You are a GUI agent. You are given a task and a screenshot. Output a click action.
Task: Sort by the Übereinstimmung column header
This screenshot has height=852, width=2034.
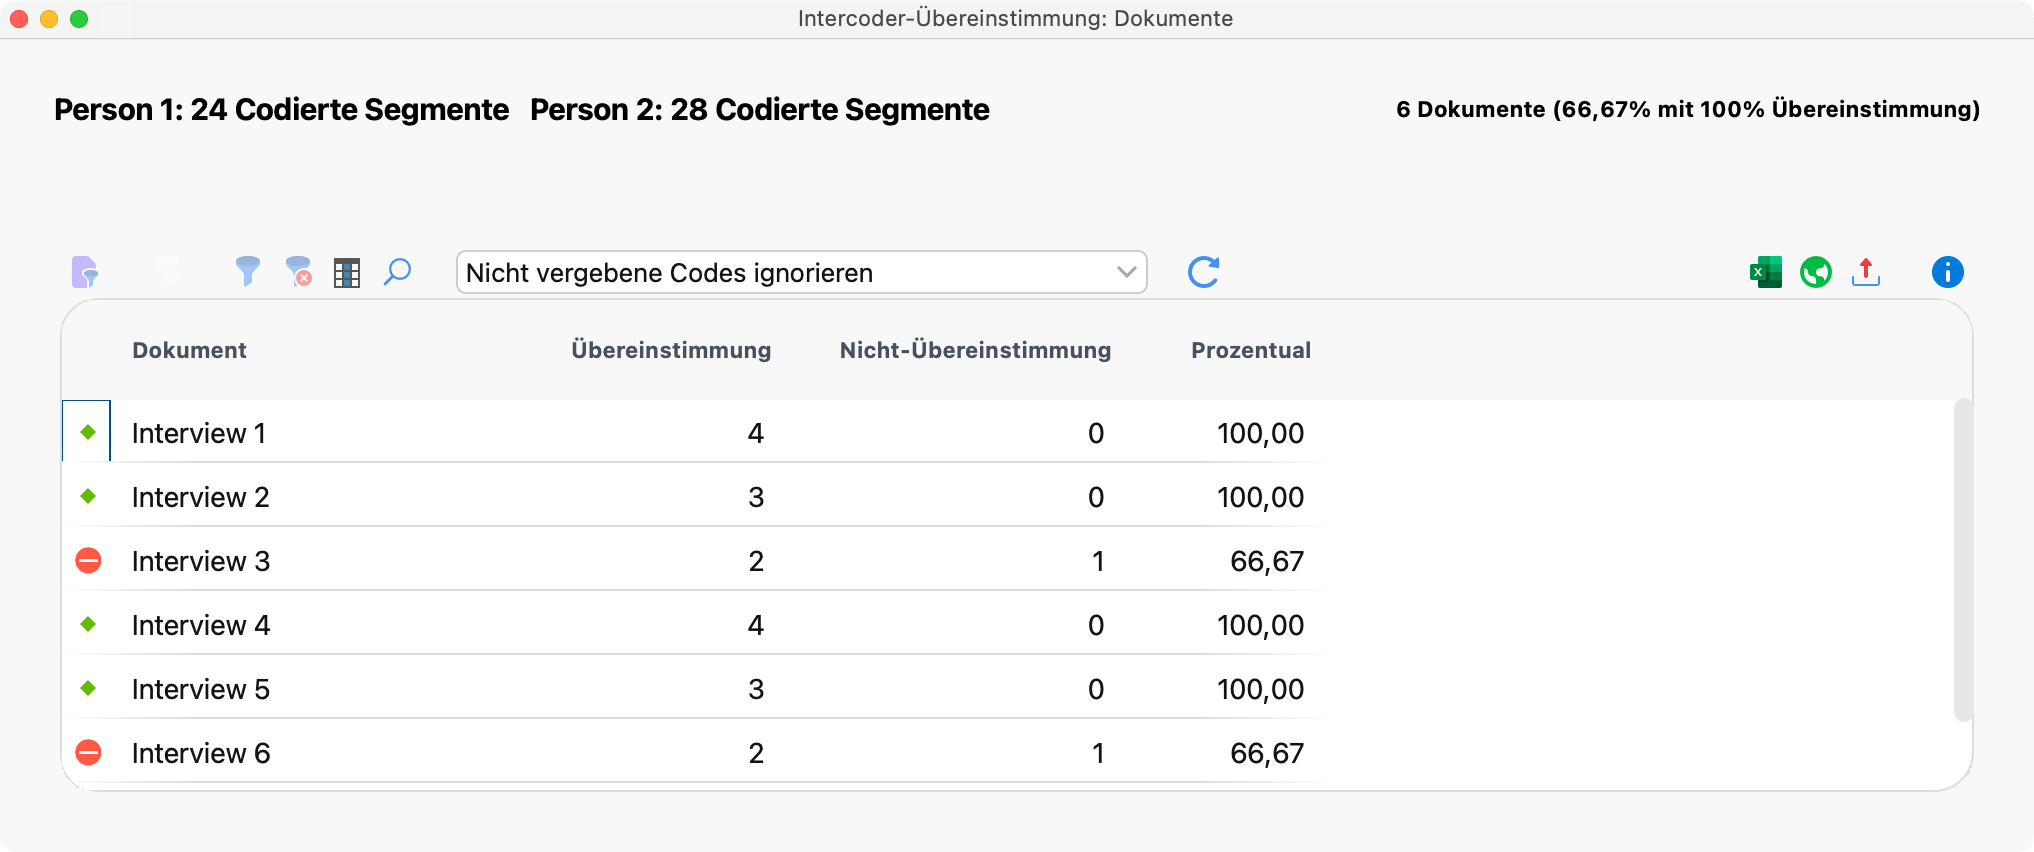[x=671, y=350]
